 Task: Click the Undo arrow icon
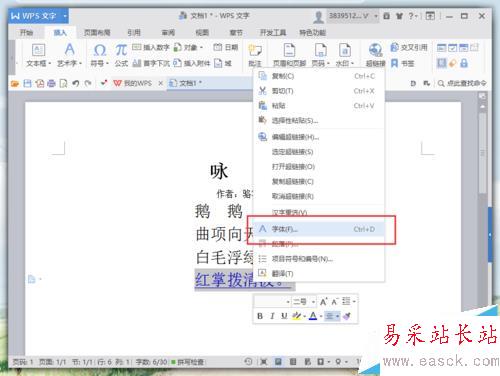76,83
